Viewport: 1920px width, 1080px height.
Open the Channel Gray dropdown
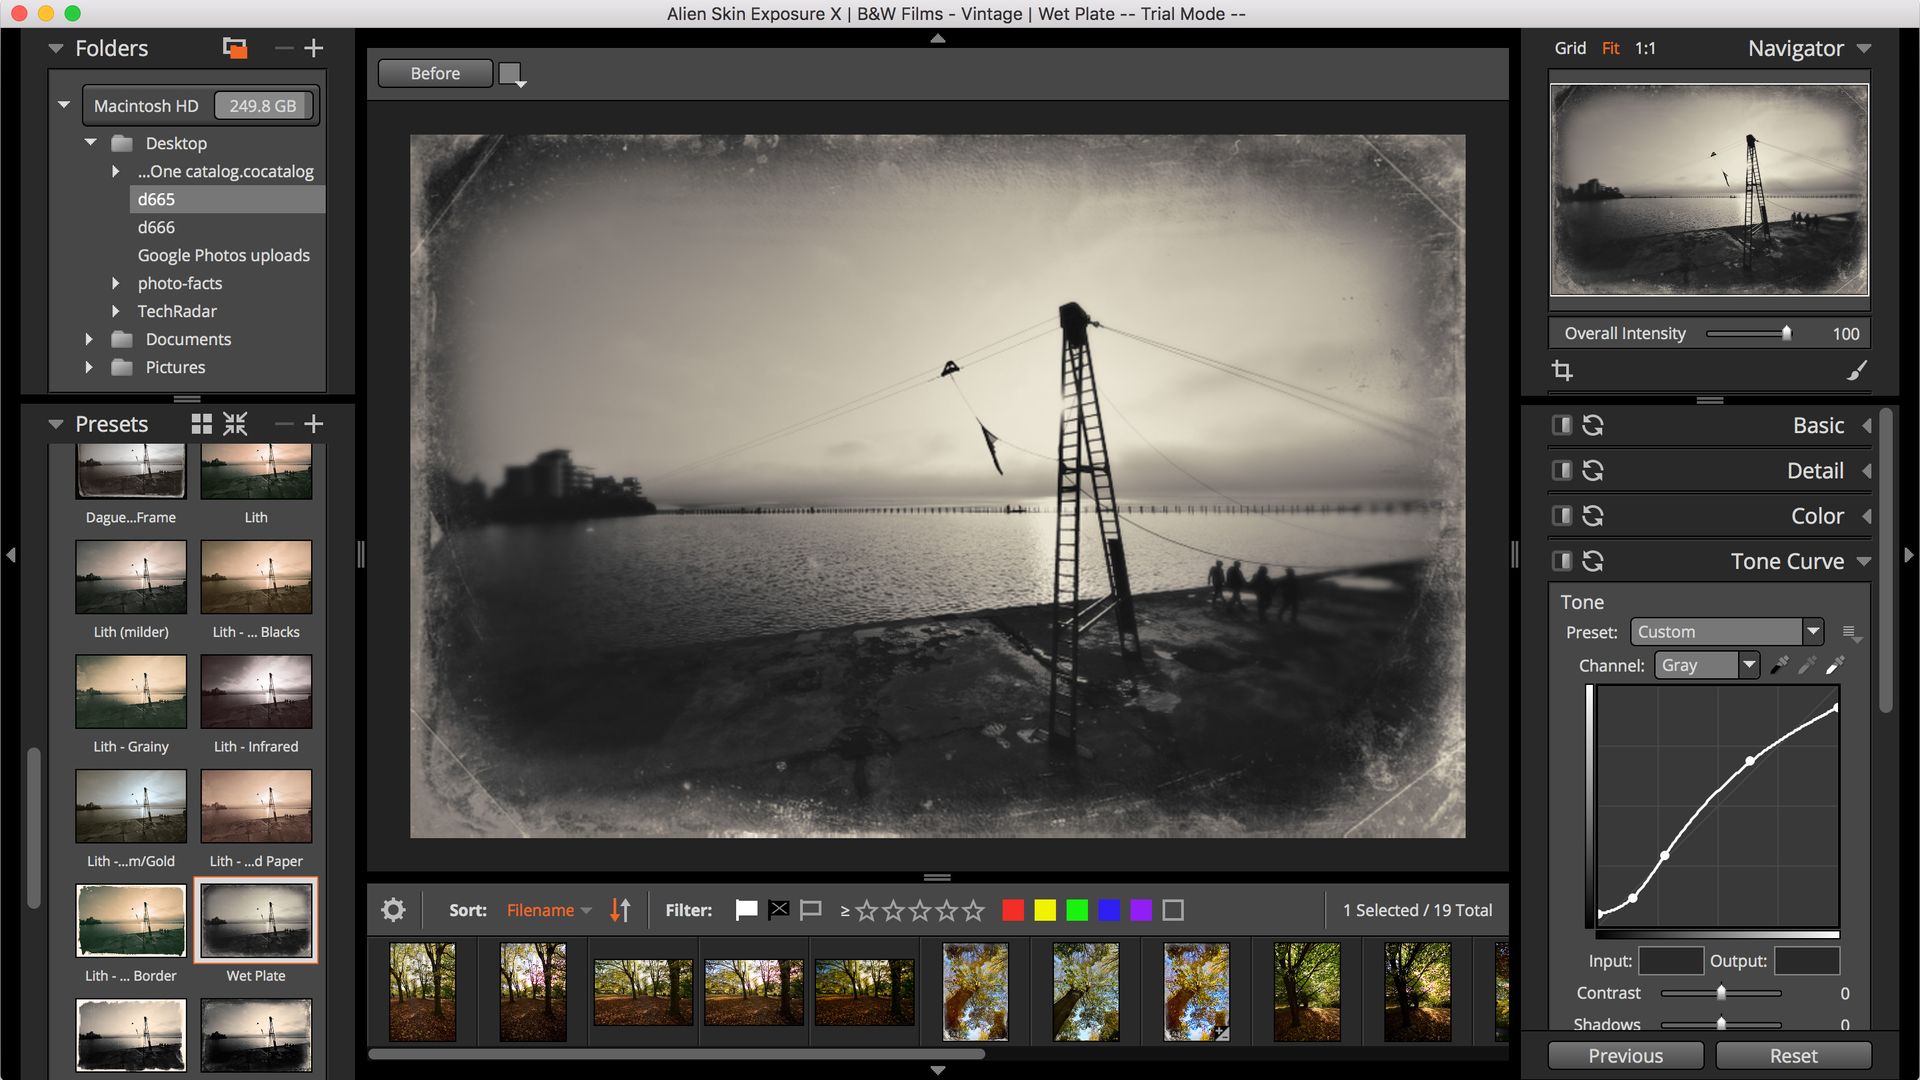1748,665
